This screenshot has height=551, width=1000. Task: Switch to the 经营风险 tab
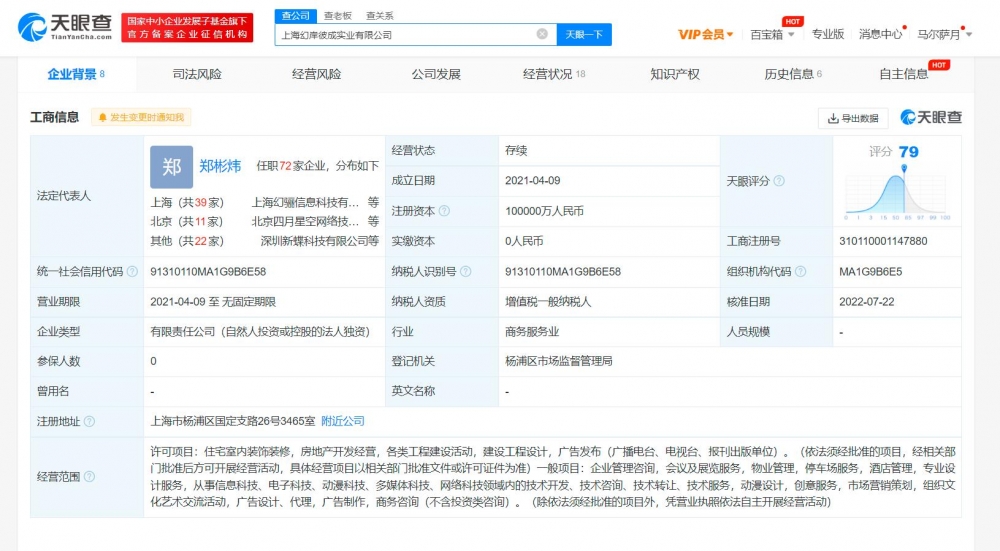pyautogui.click(x=316, y=74)
